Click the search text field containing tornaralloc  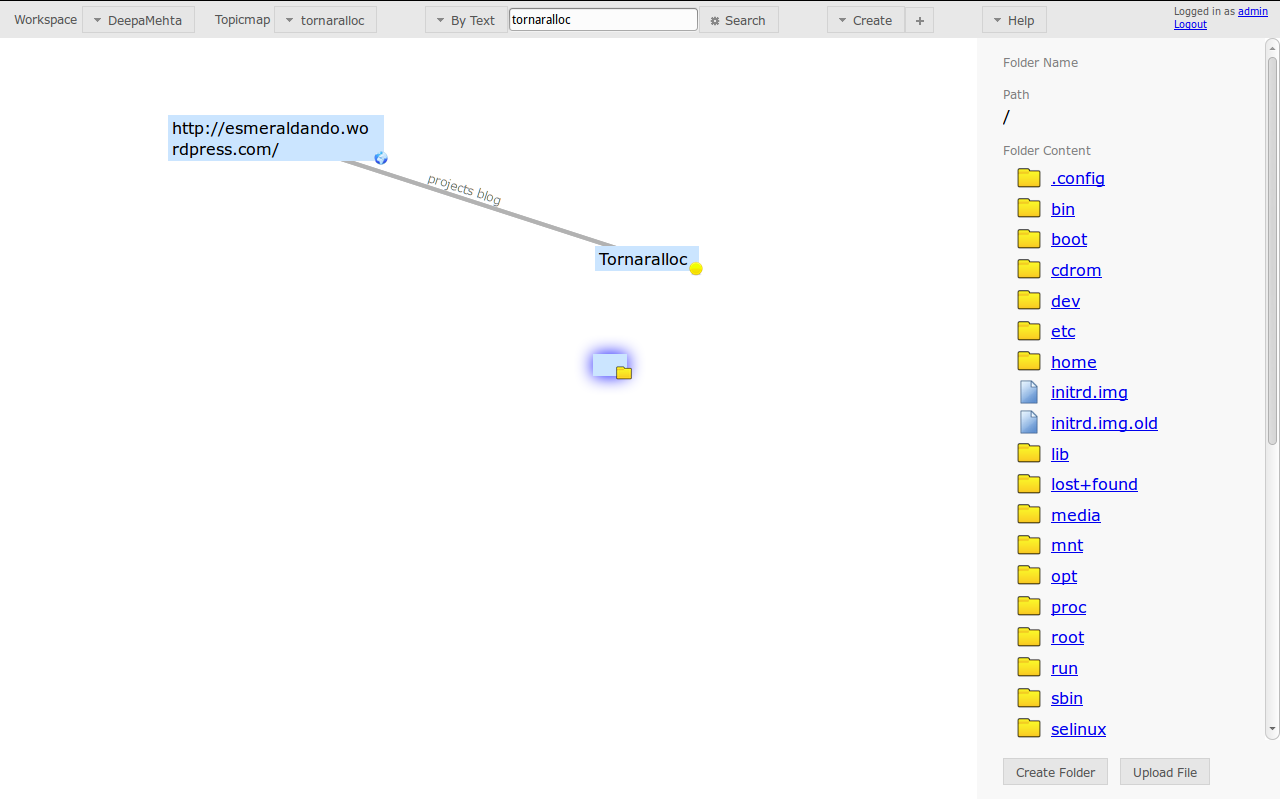click(x=603, y=19)
